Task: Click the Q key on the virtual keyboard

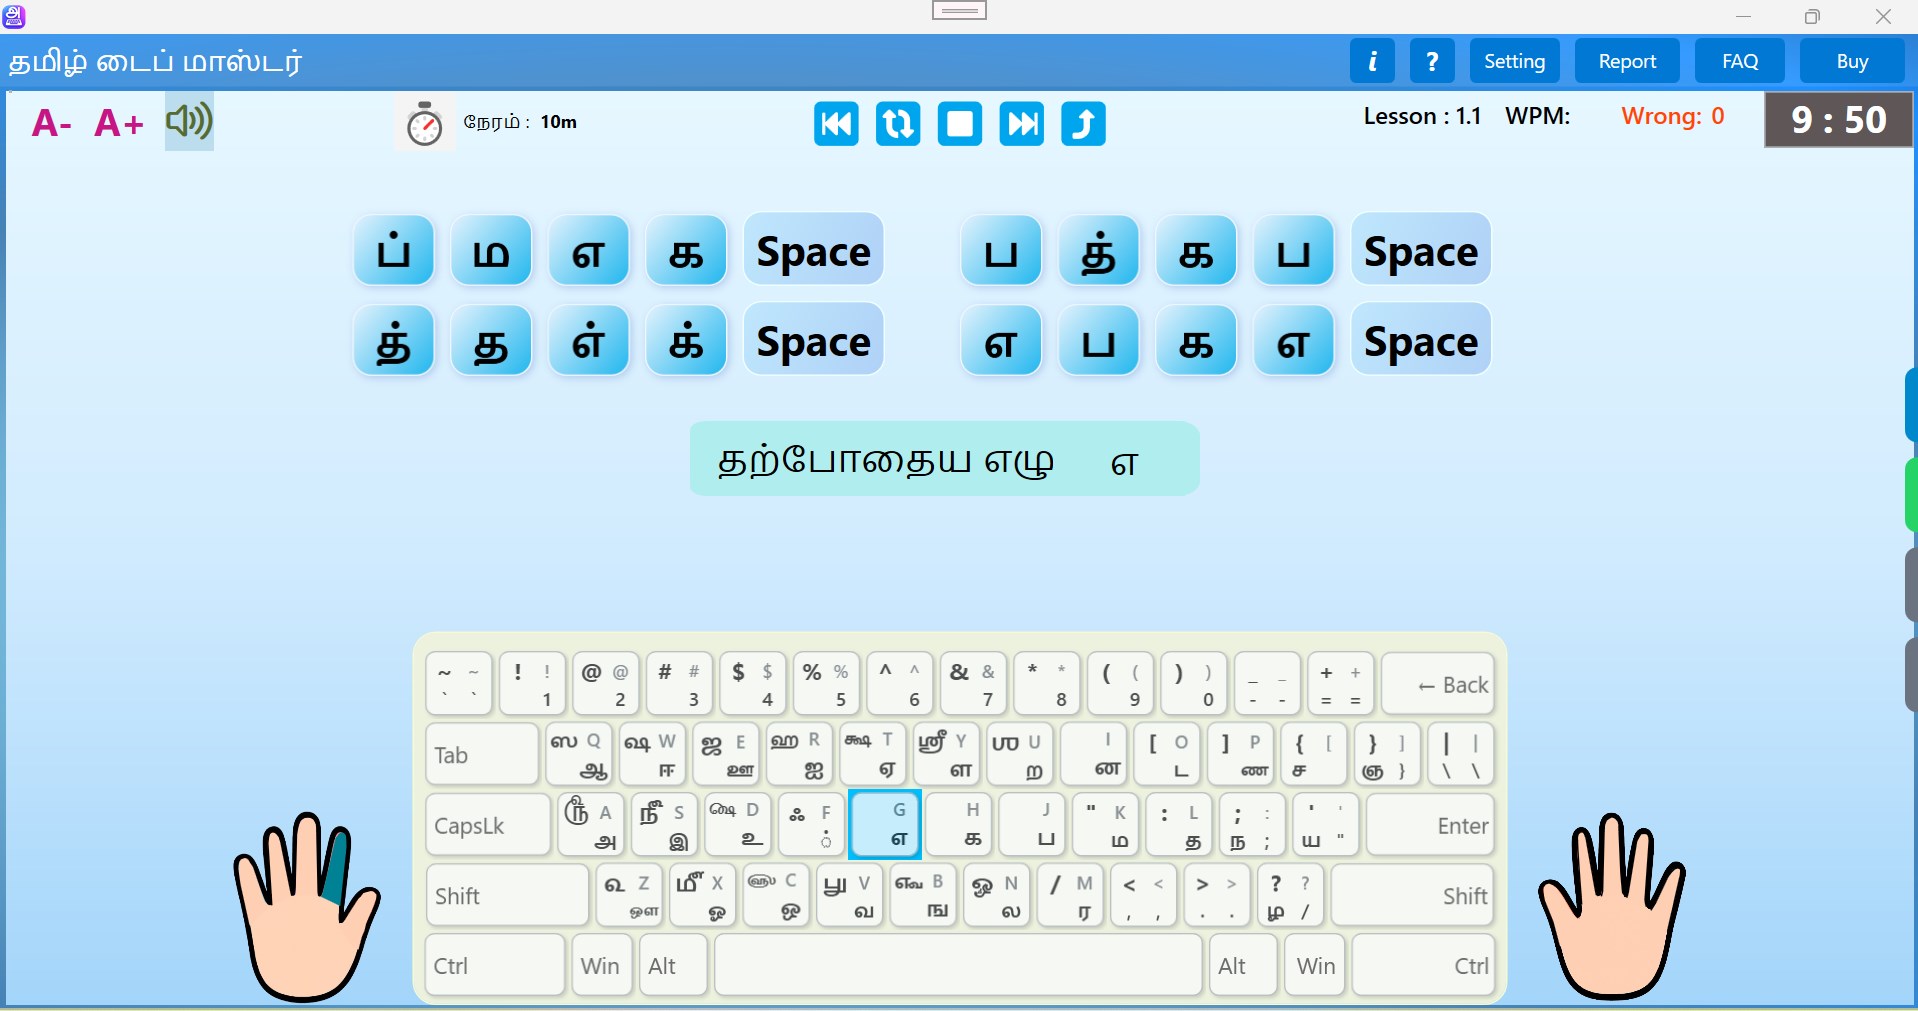Action: (579, 754)
